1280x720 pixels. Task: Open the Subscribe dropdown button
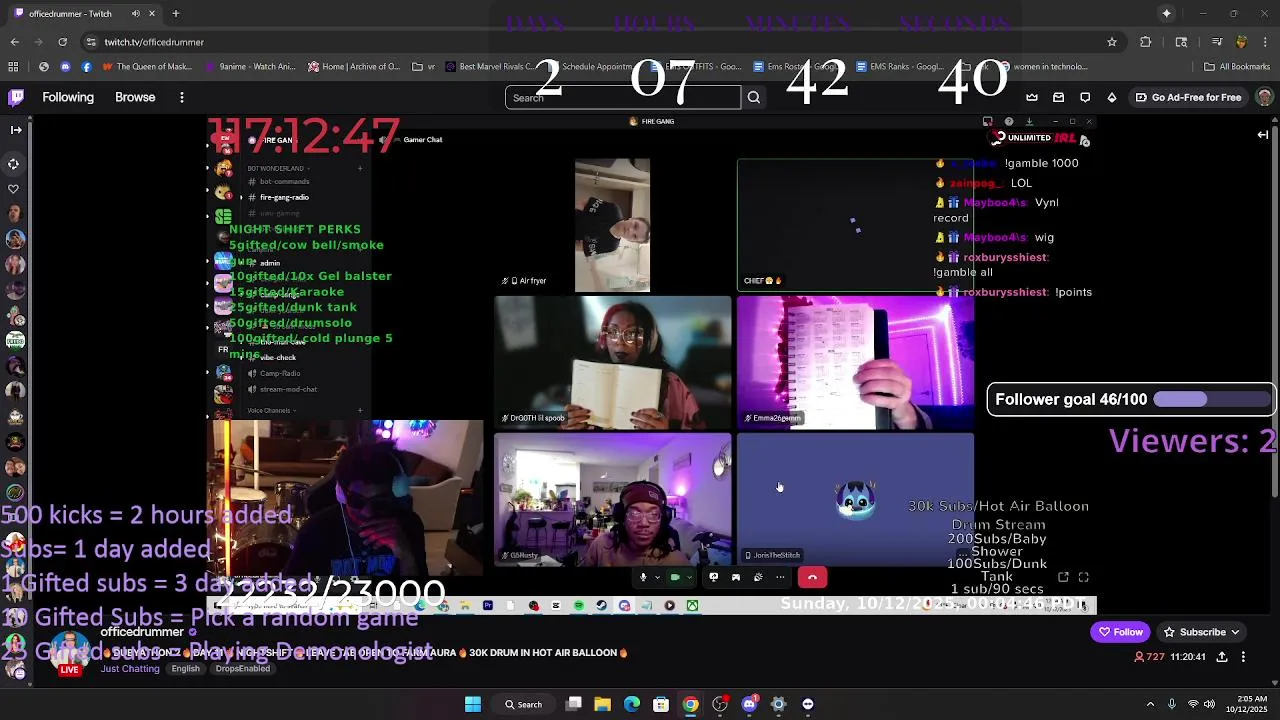tap(1201, 632)
